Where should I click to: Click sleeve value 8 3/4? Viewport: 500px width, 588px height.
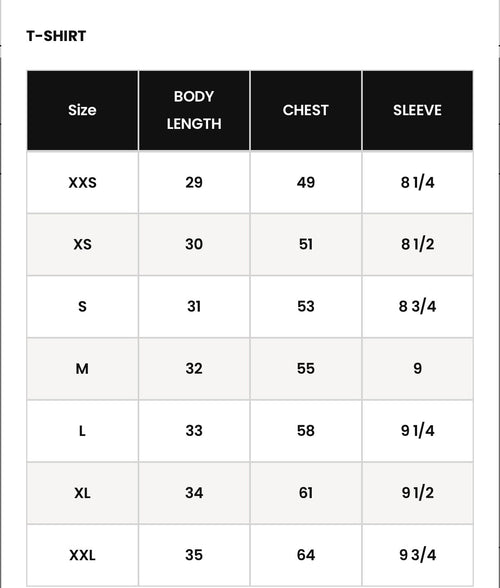click(417, 306)
